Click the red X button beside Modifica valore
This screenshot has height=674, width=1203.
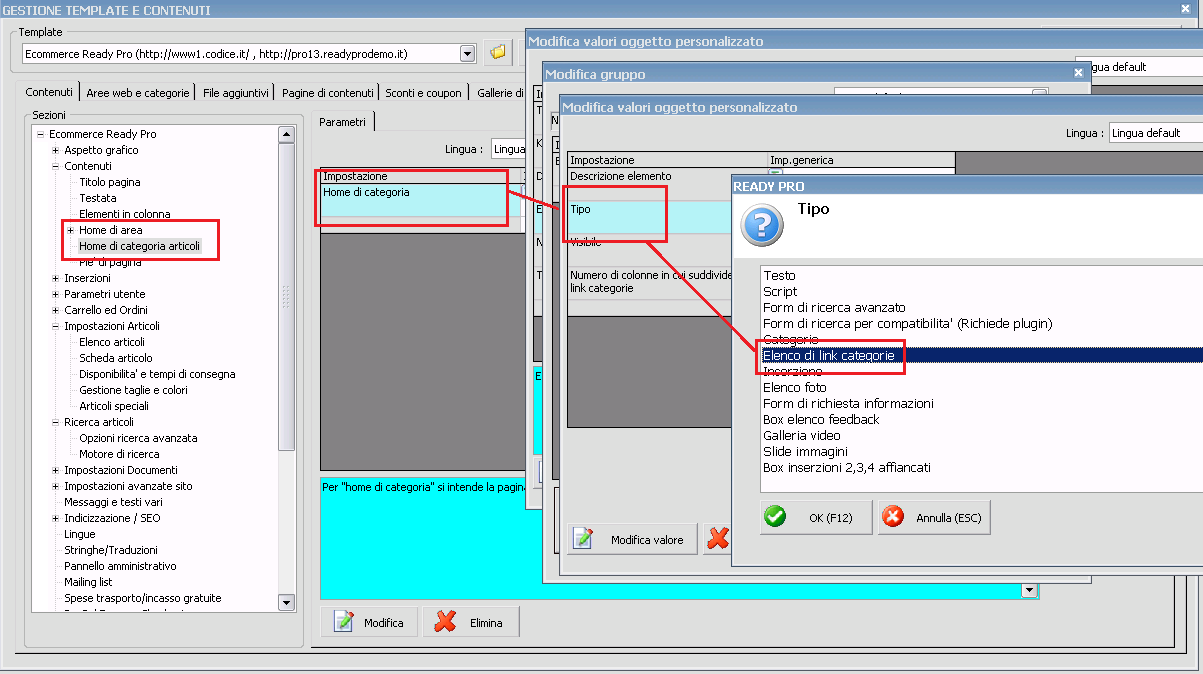click(717, 538)
